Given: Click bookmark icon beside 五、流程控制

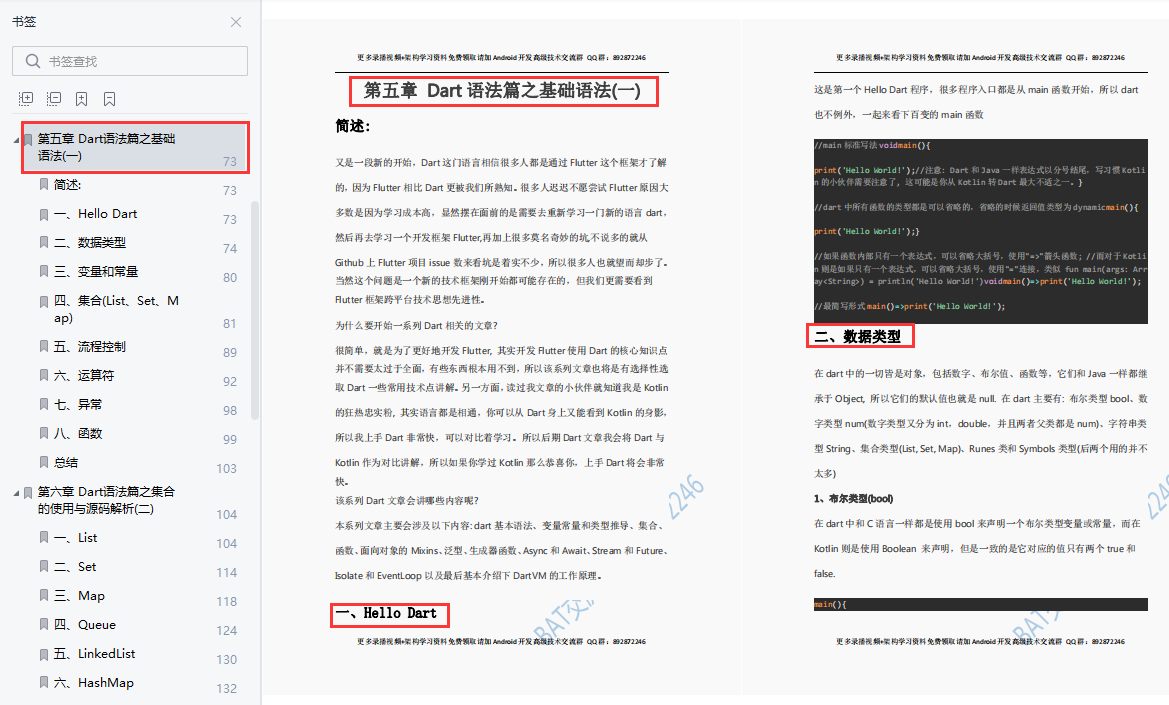Looking at the screenshot, I should [x=44, y=347].
